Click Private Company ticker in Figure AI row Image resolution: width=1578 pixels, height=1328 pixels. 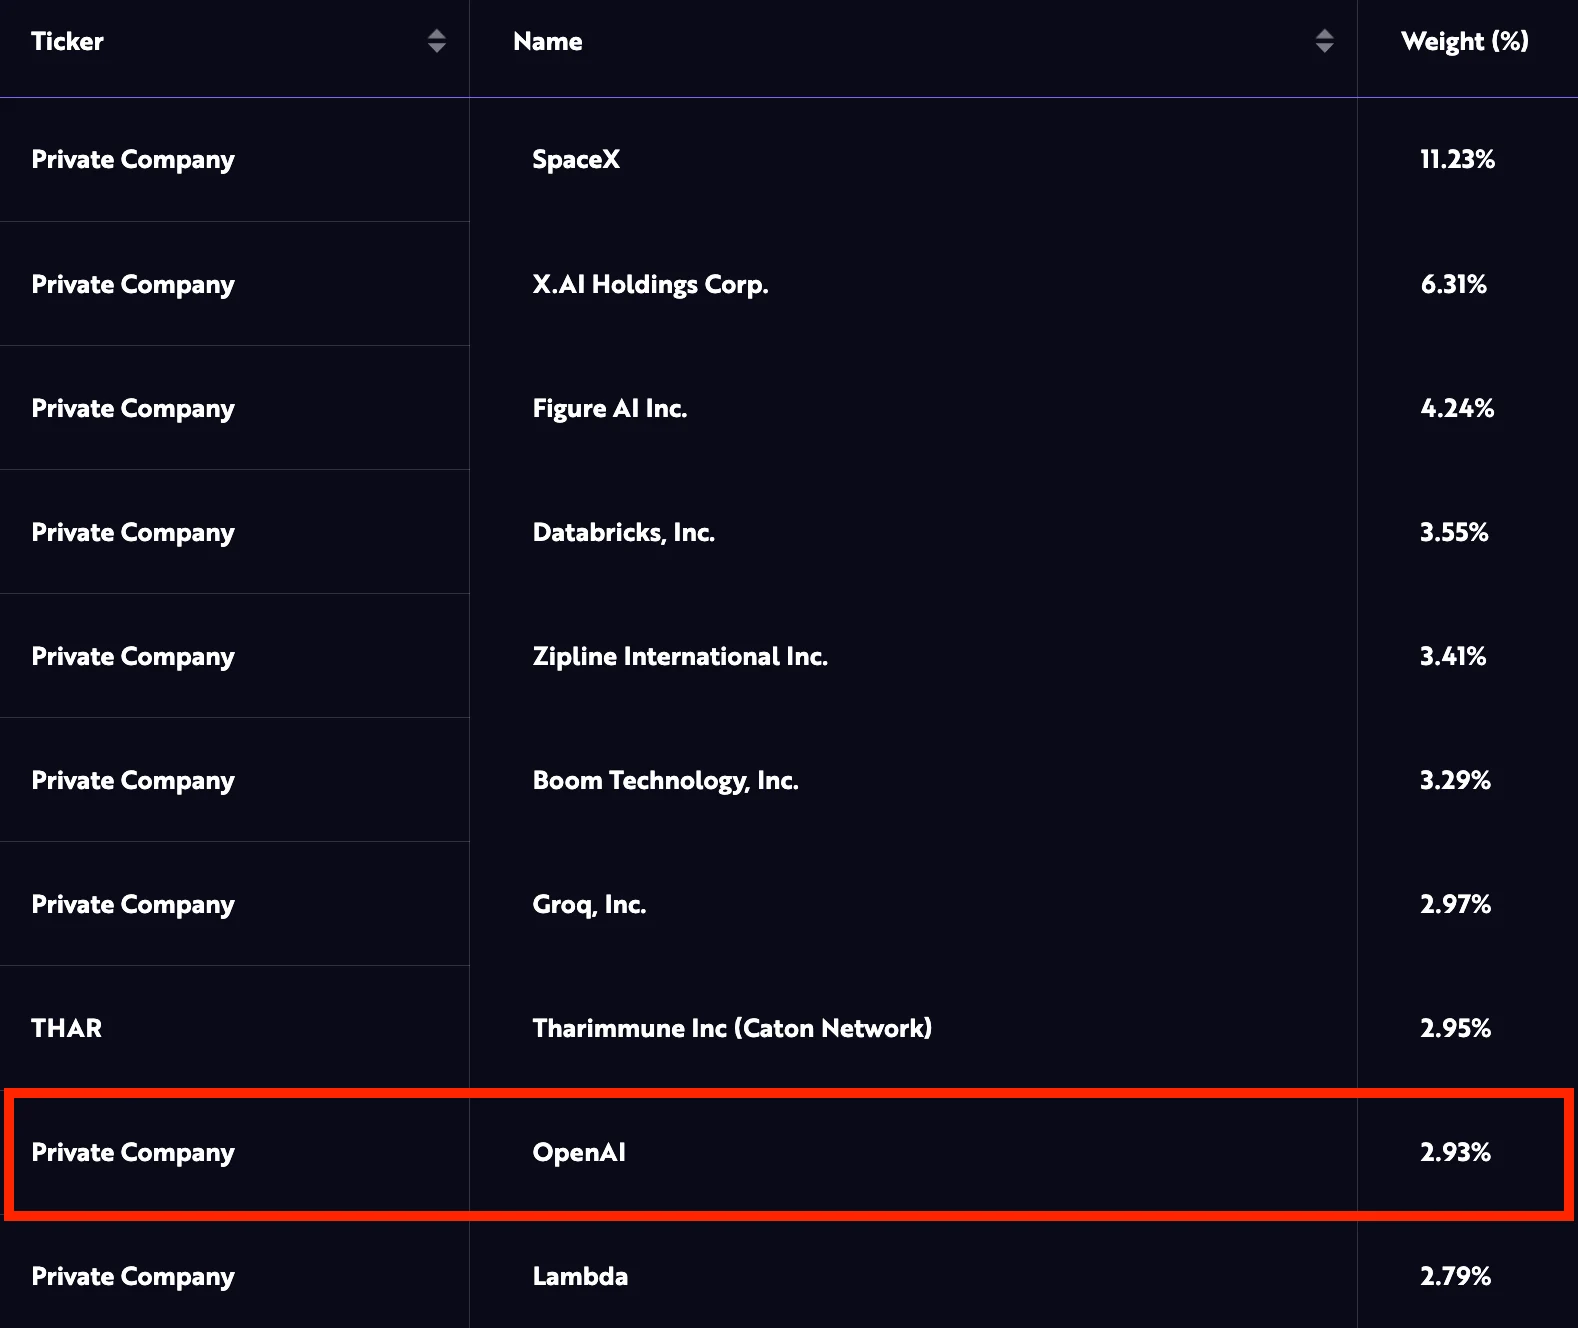pos(133,409)
